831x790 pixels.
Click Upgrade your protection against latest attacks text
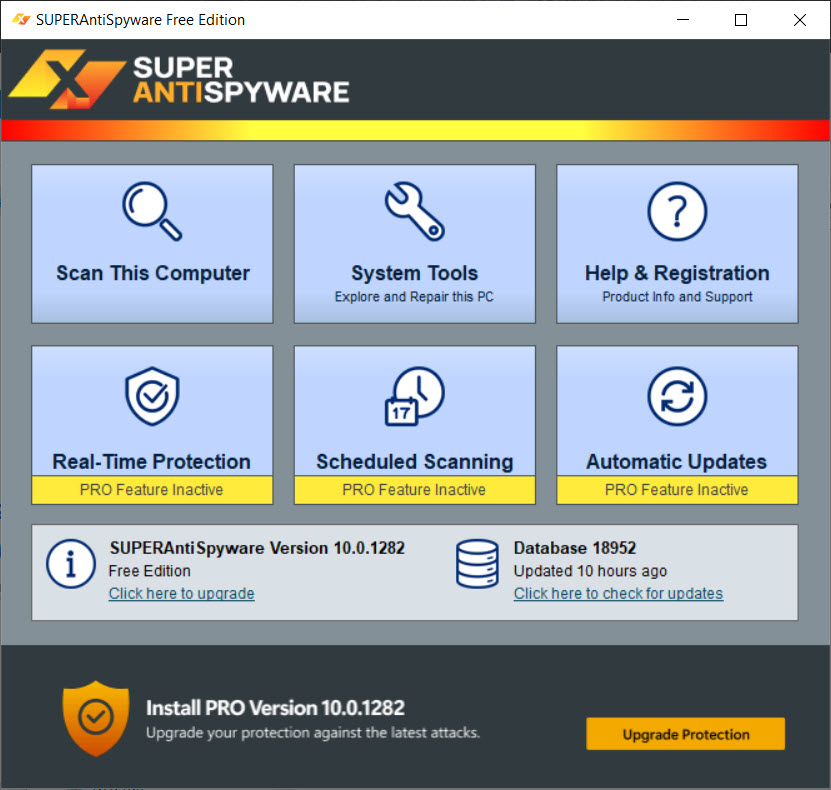[313, 733]
